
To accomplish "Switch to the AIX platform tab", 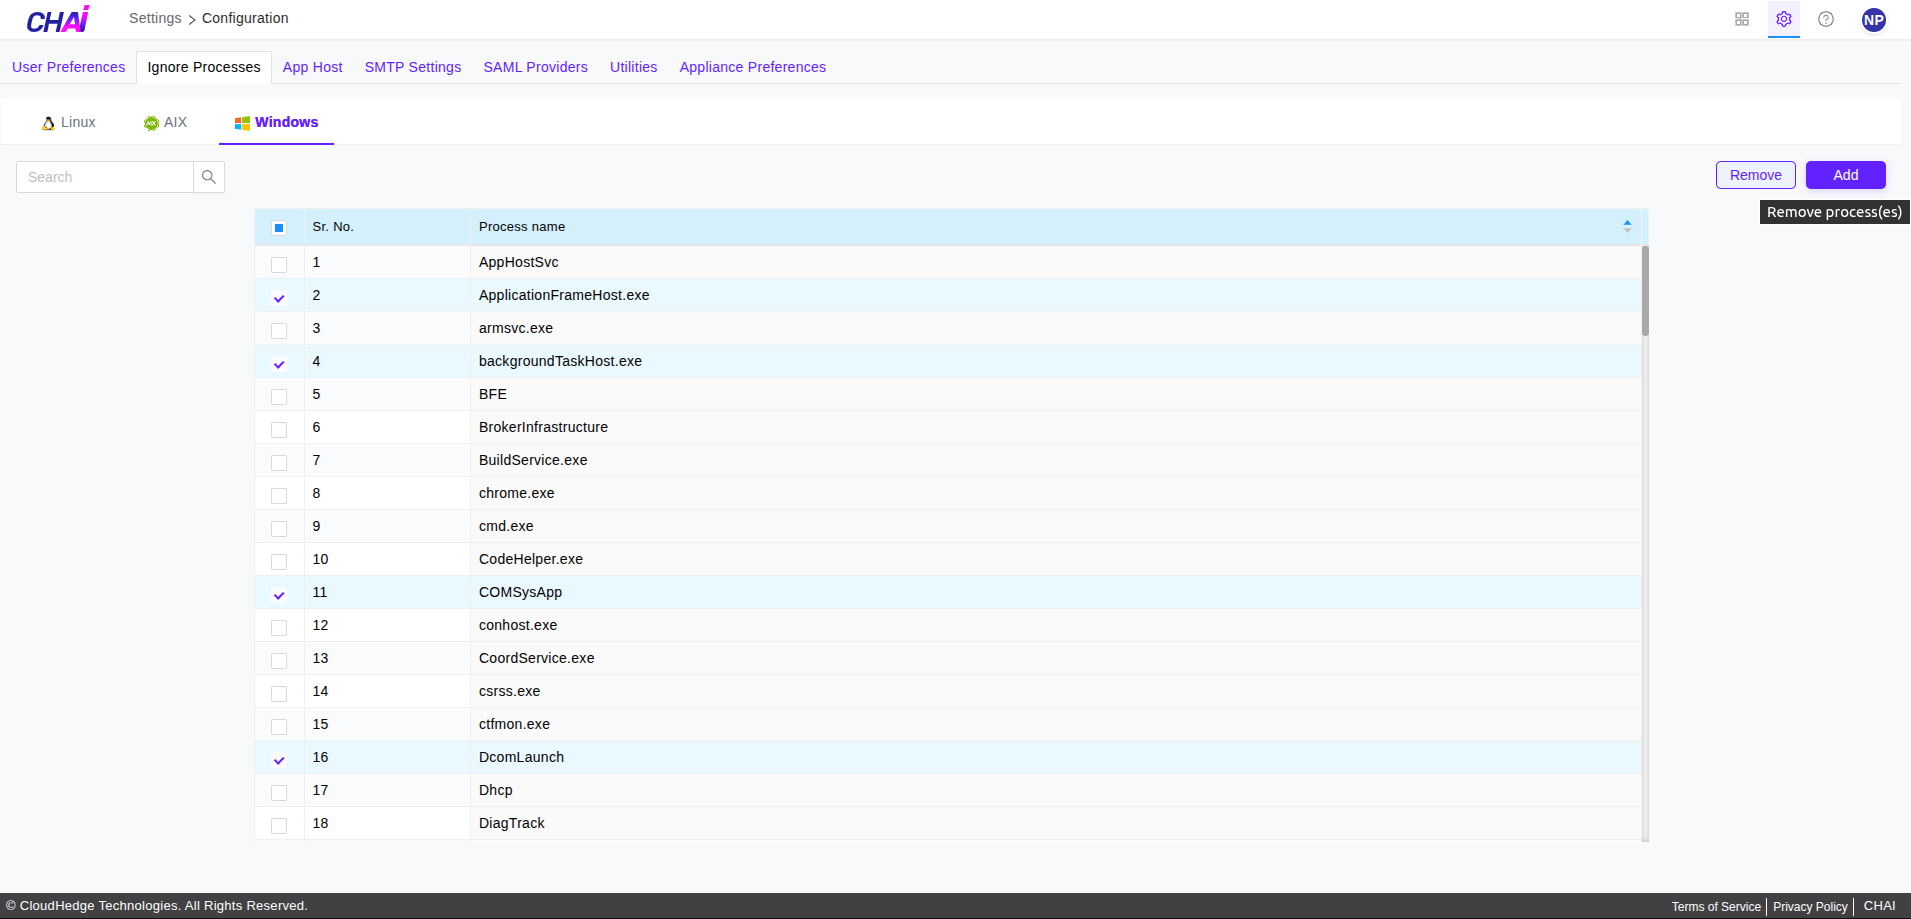I will [165, 122].
